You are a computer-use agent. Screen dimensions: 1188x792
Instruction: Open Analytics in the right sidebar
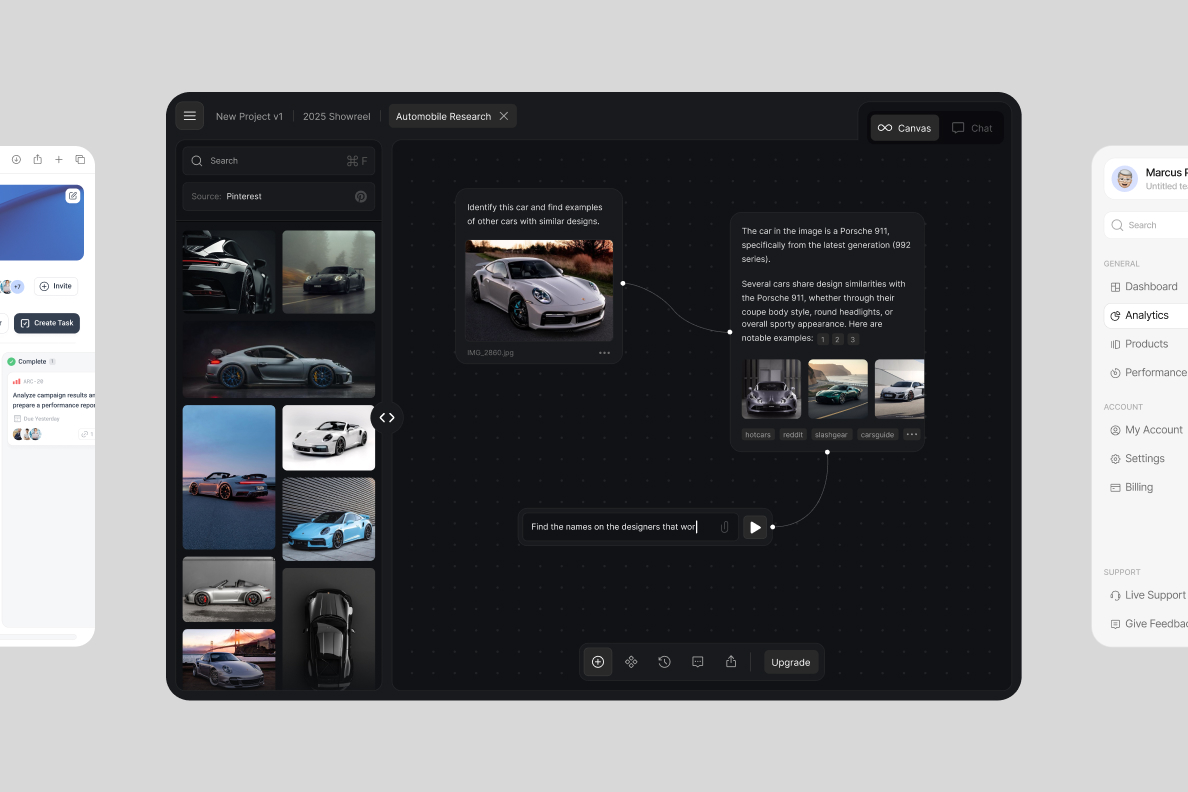[1146, 315]
